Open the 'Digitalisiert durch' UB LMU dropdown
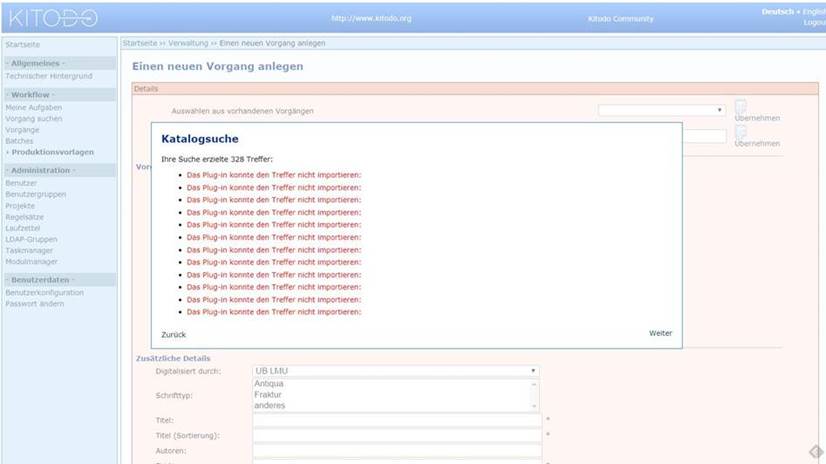826x464 pixels. (395, 371)
